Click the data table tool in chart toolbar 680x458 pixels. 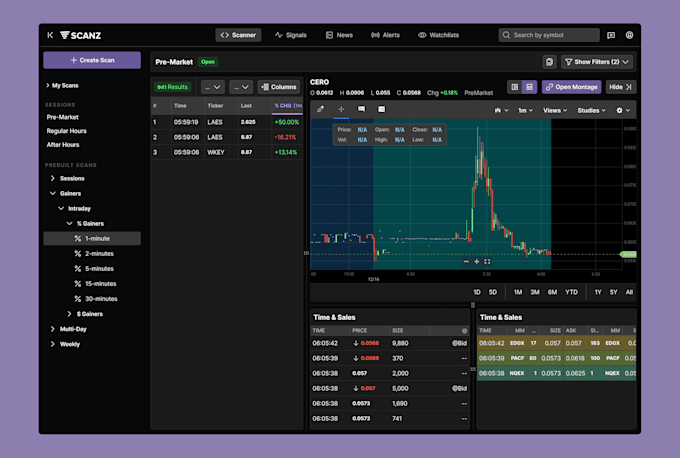[x=381, y=109]
